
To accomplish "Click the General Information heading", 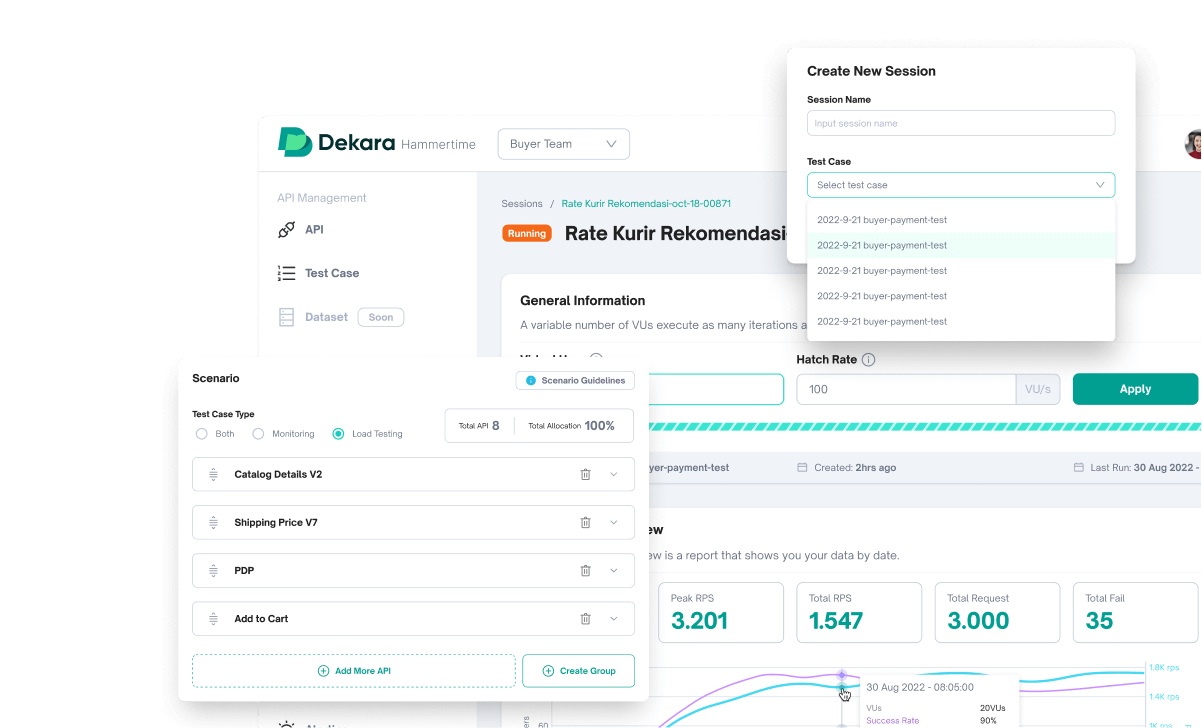I will [583, 300].
